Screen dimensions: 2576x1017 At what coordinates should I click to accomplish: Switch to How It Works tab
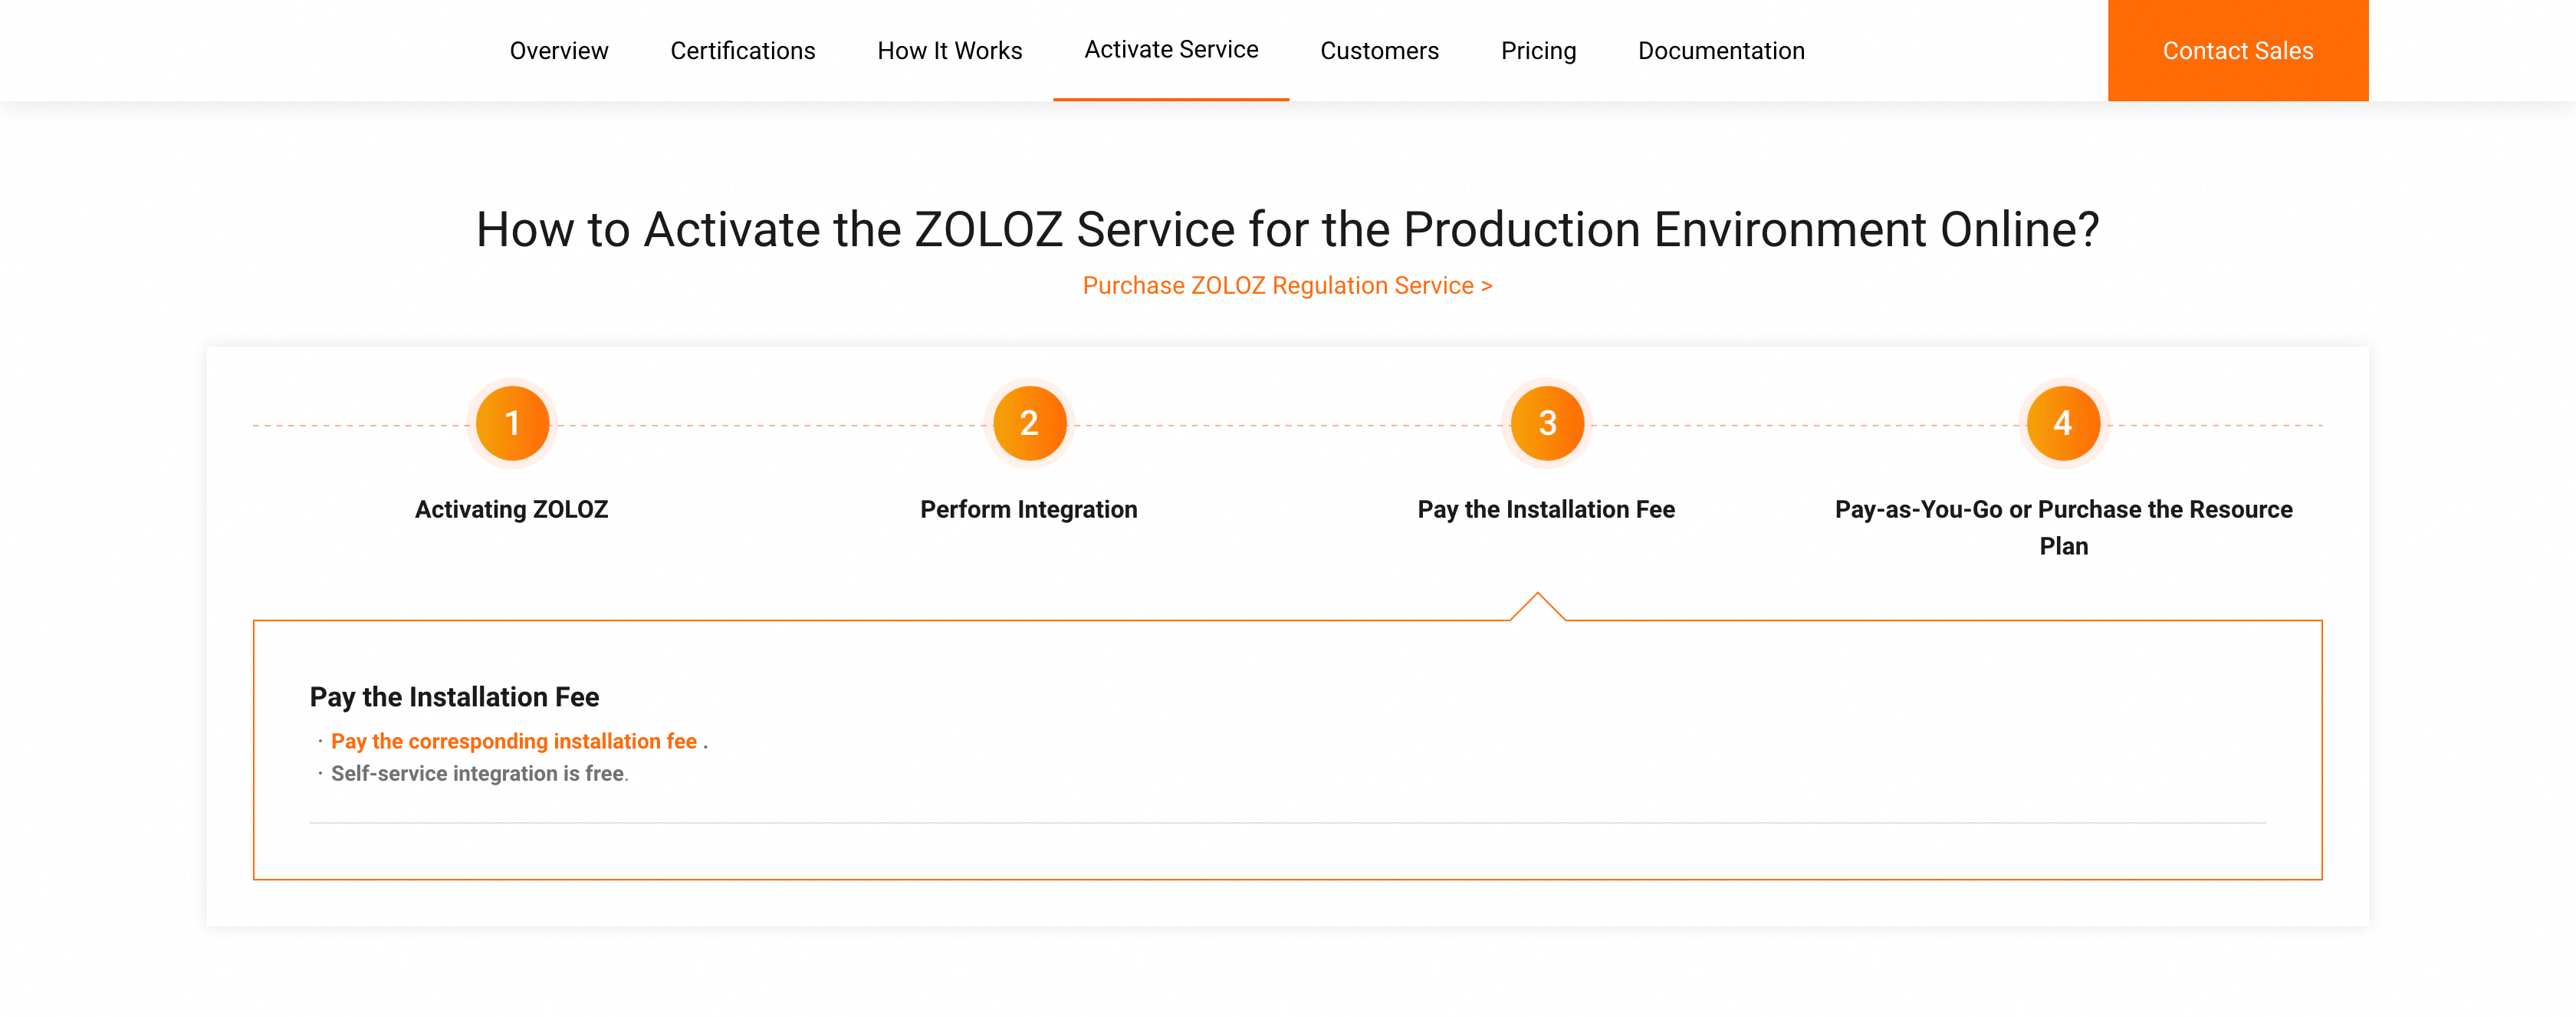point(949,51)
